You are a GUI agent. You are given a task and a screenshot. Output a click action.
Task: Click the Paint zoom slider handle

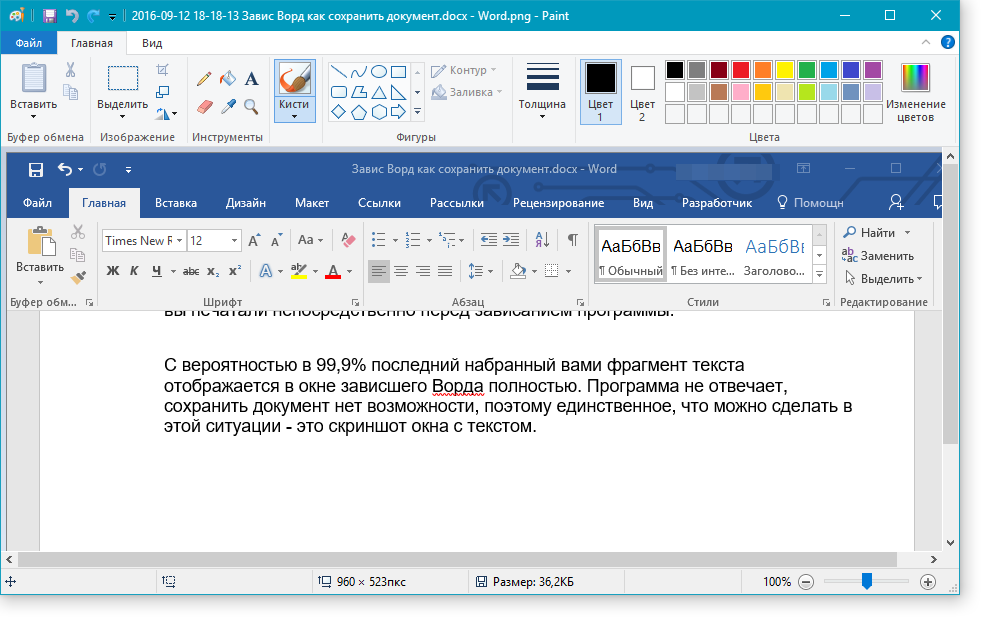pos(867,581)
